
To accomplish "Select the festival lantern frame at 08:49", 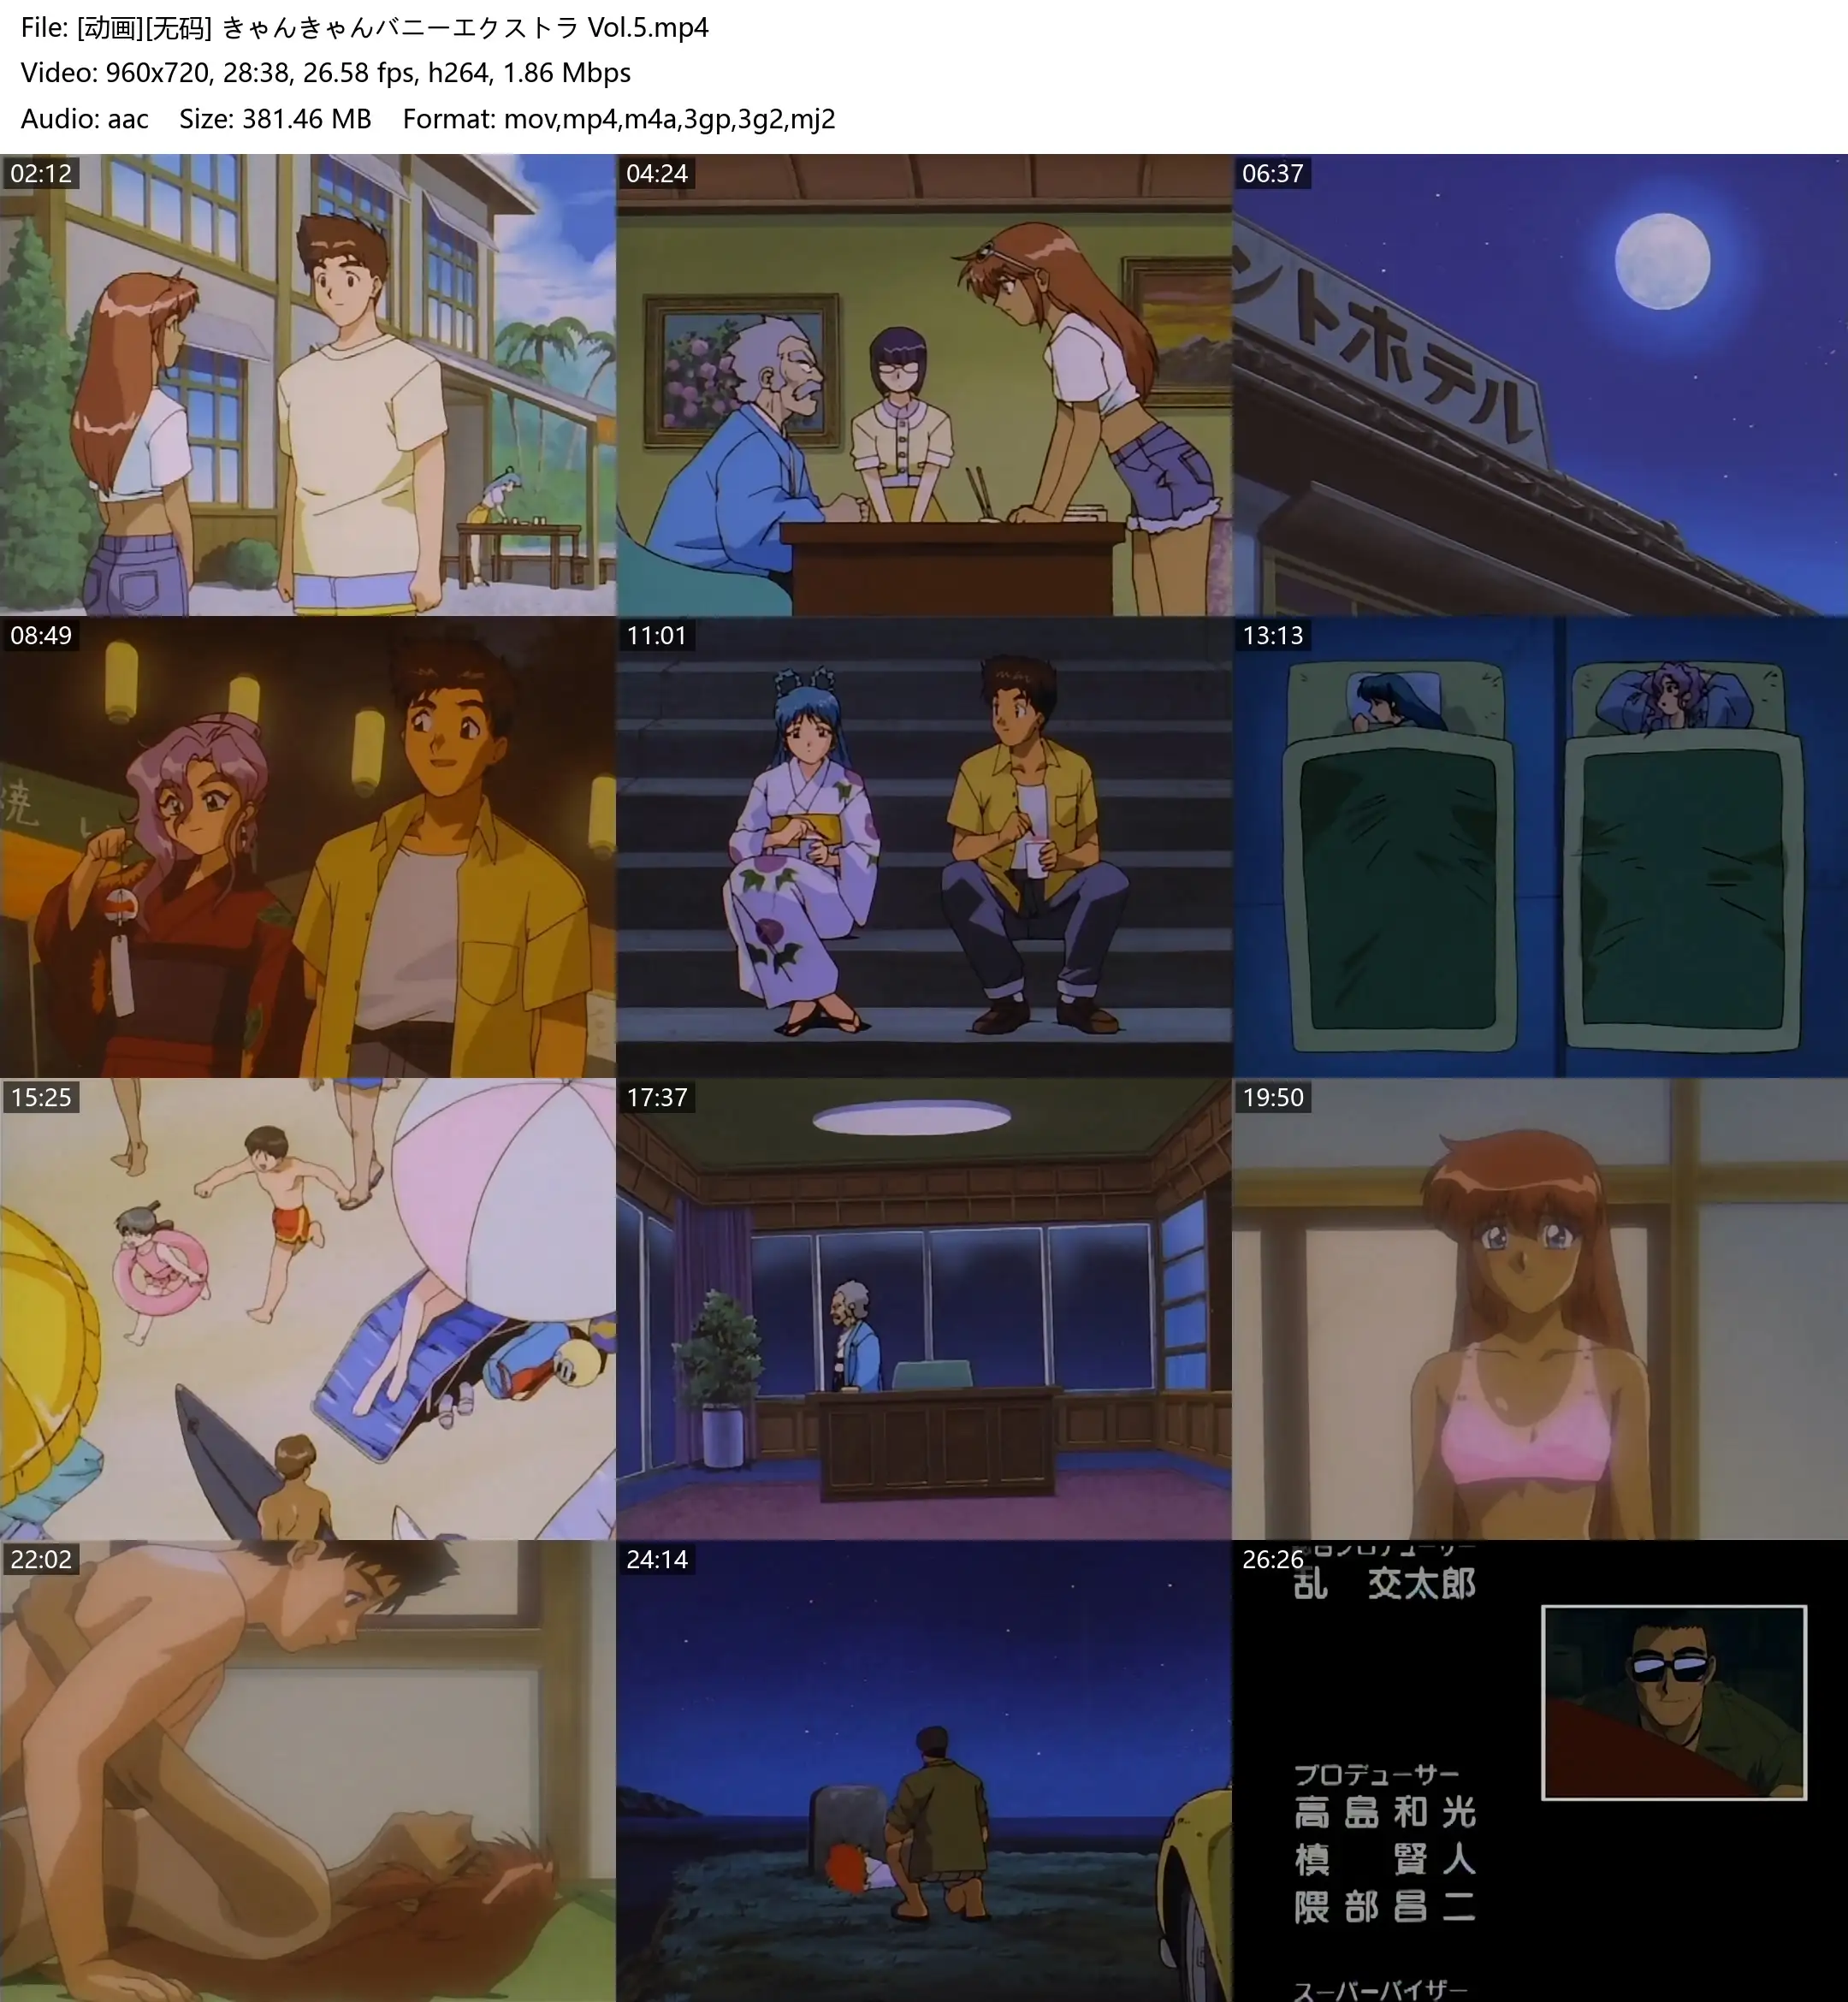I will pyautogui.click(x=308, y=847).
